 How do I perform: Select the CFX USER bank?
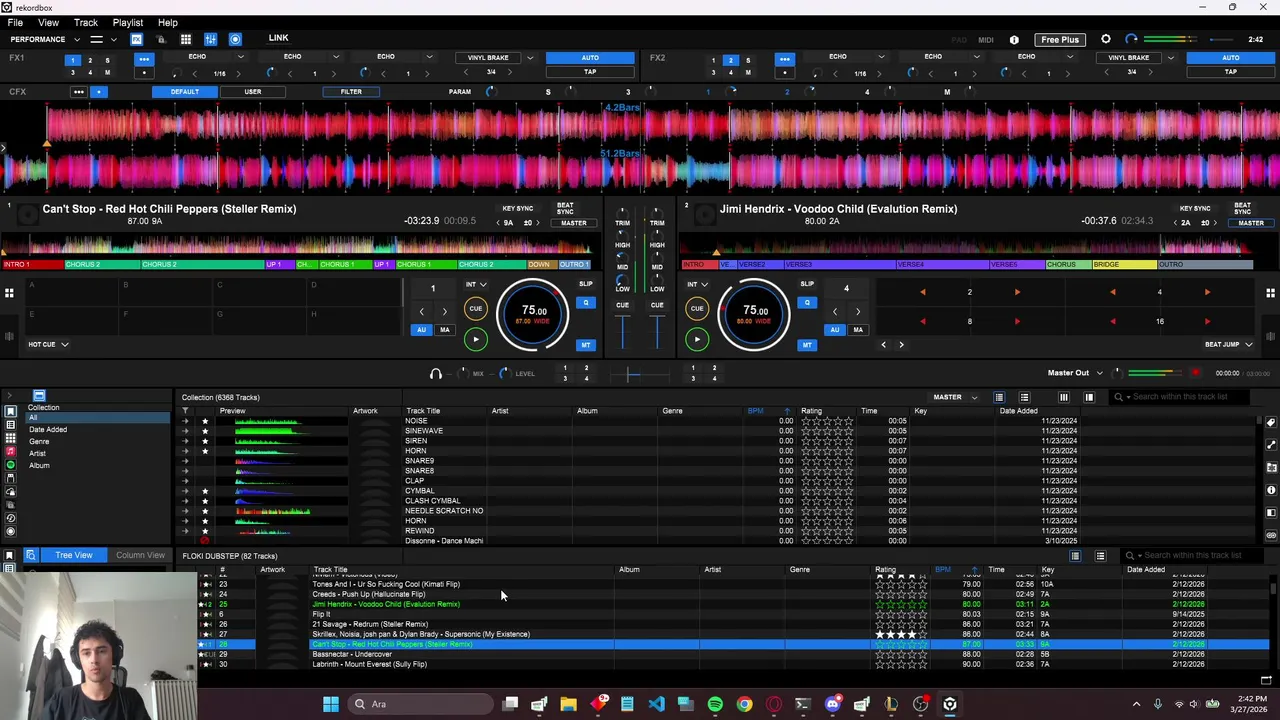coord(253,92)
